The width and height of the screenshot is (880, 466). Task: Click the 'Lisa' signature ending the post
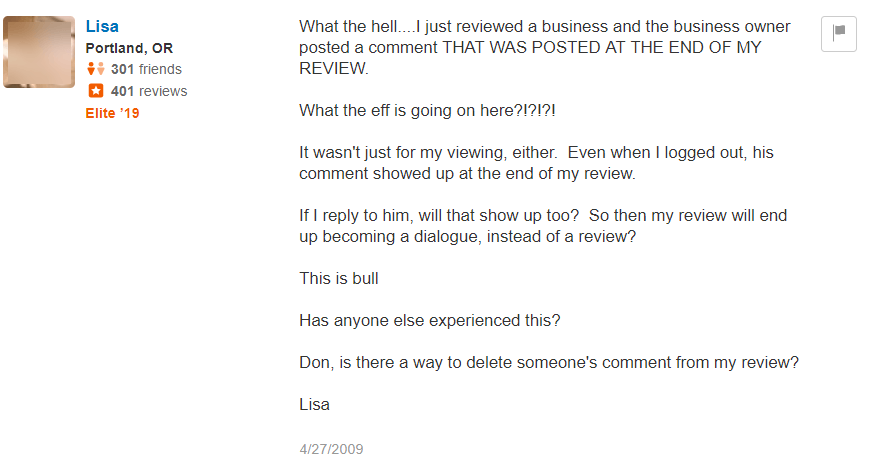314,405
